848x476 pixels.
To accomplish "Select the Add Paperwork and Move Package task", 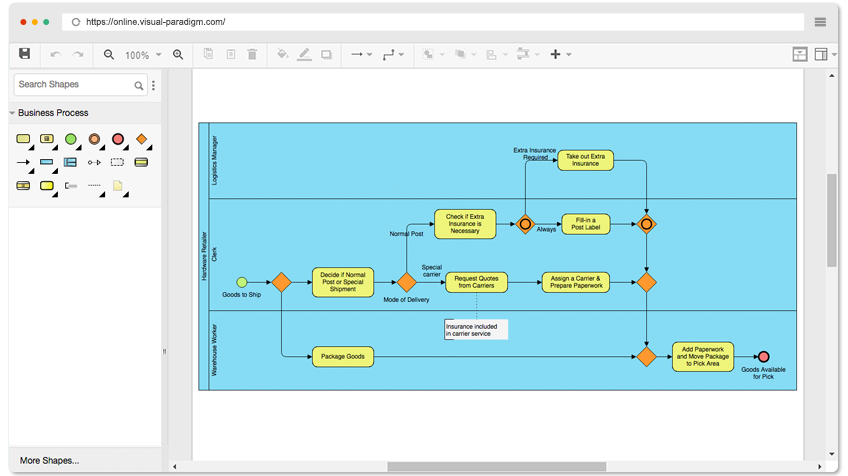I will (x=703, y=356).
